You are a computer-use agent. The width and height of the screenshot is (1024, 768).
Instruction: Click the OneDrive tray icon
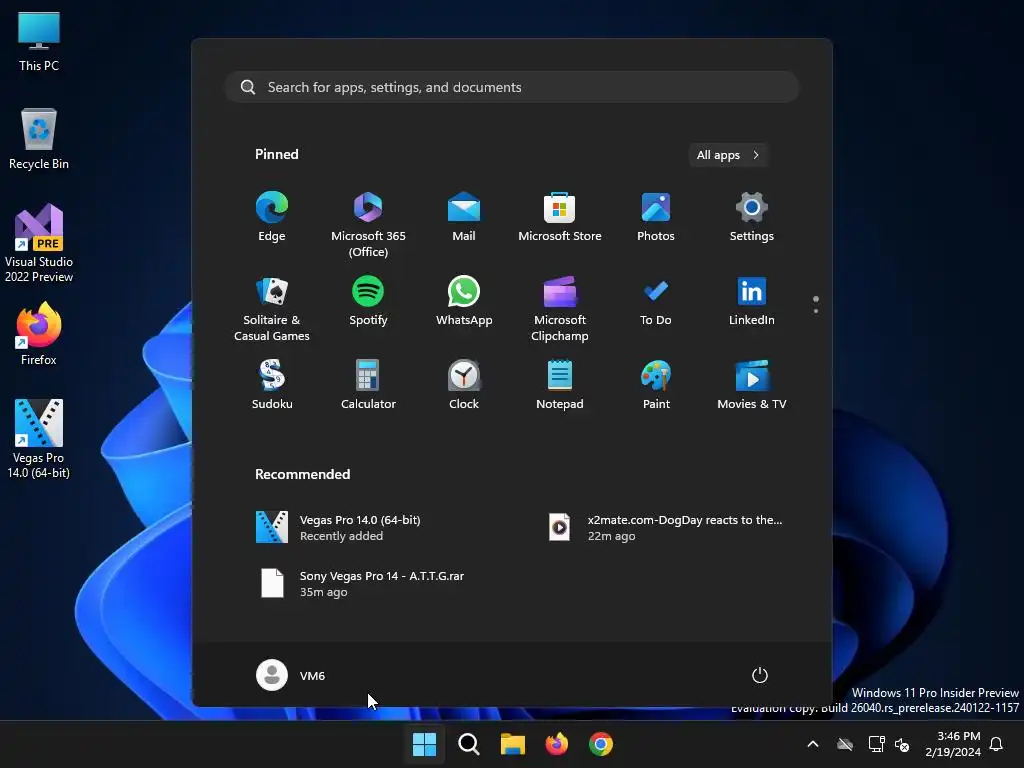pos(845,744)
